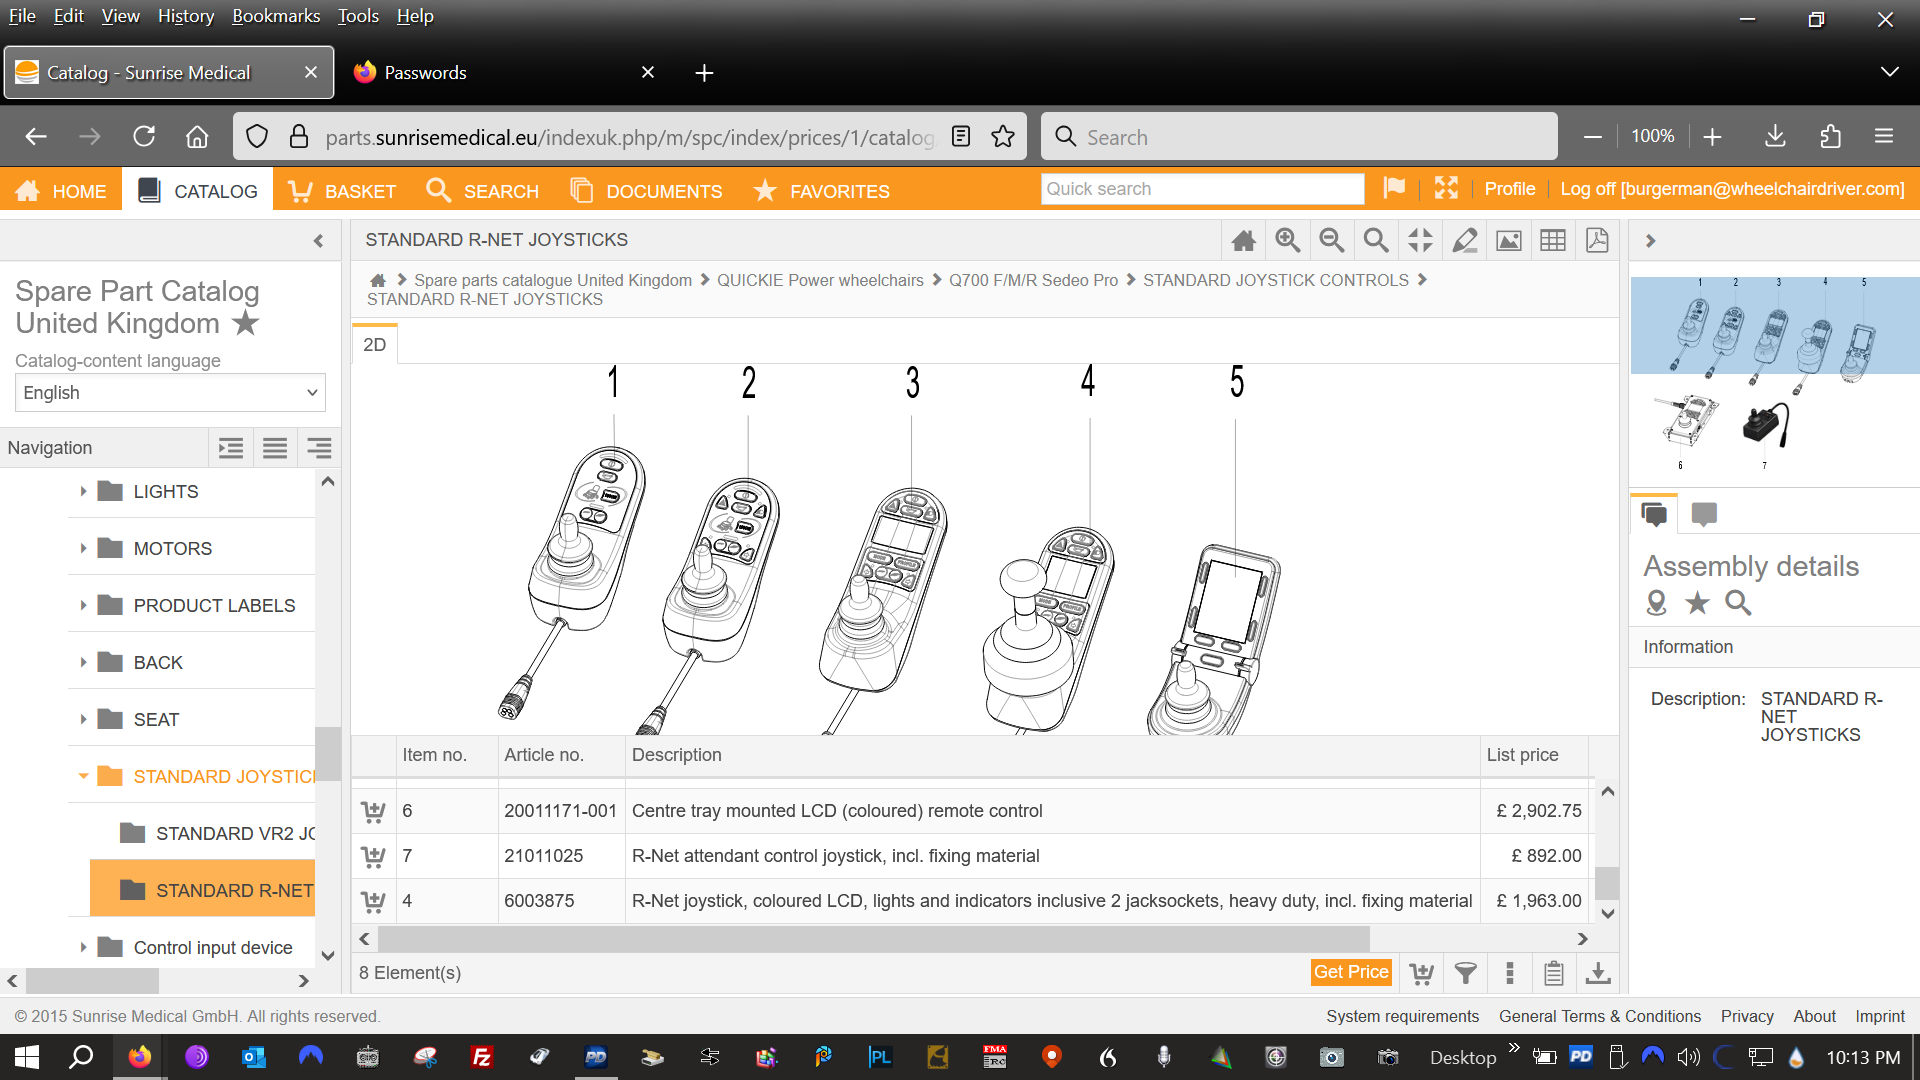The image size is (1920, 1080).
Task: Add item 6 to basket
Action: 373,811
